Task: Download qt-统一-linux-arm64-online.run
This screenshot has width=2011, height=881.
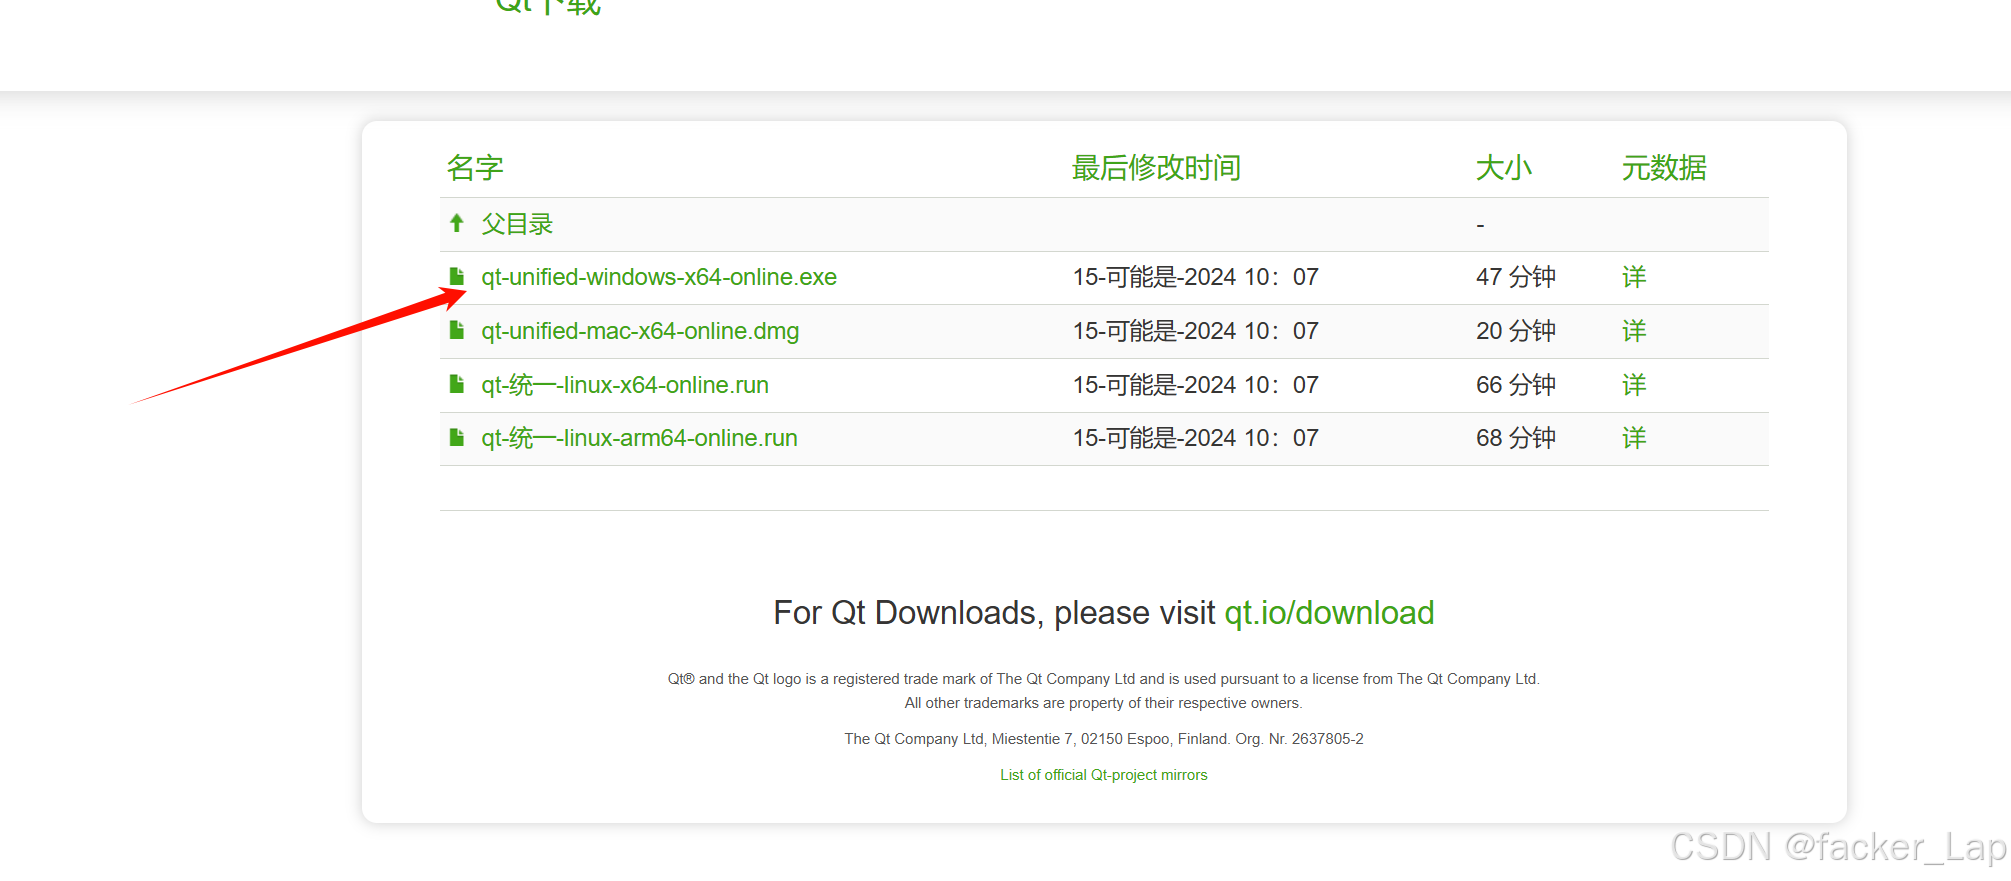Action: click(639, 438)
